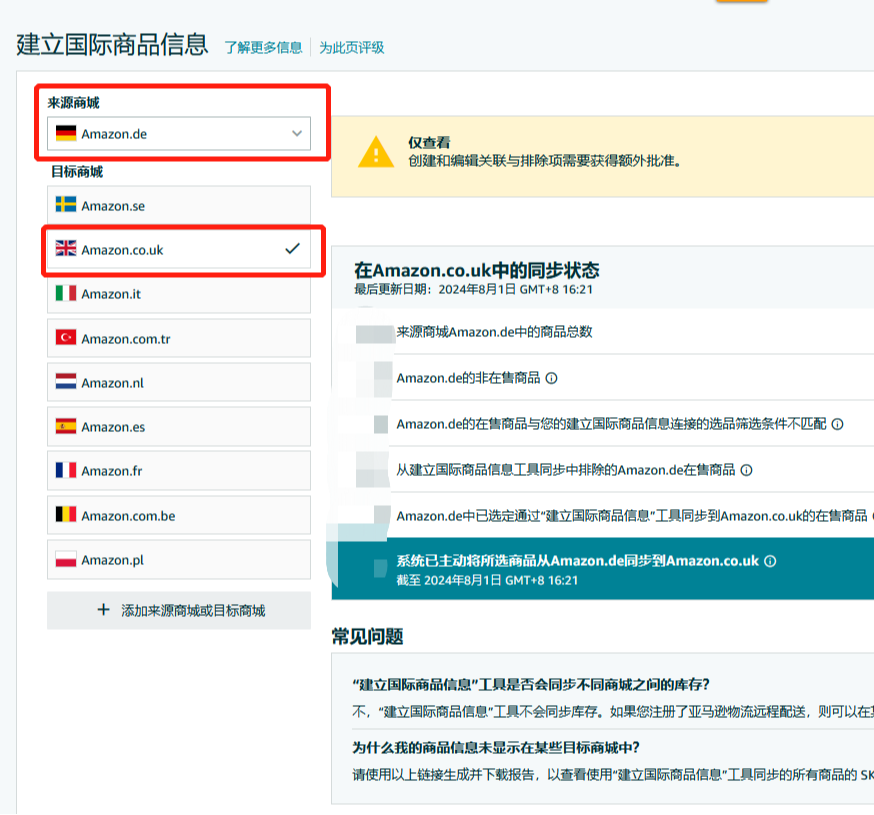Screen dimensions: 874x815
Task: Open the 为此页评级 link
Action: (352, 47)
